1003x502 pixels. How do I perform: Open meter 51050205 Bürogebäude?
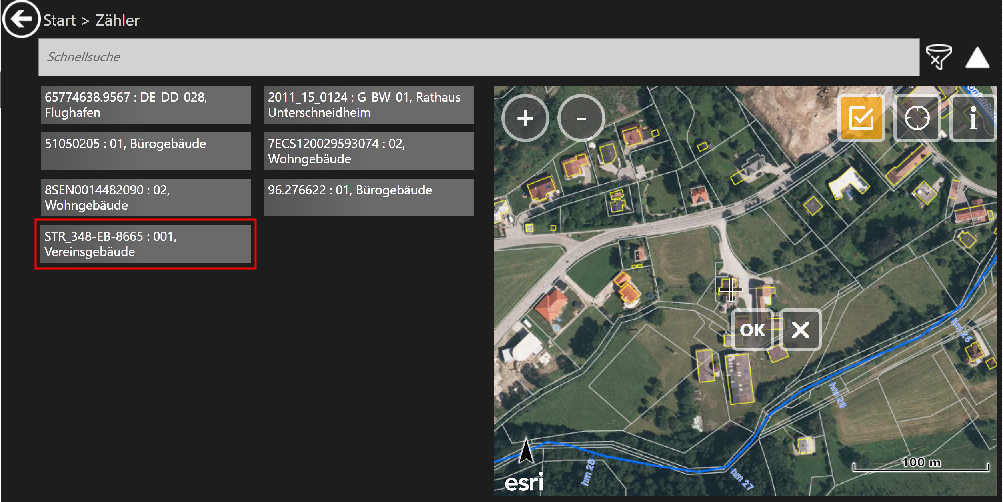145,151
